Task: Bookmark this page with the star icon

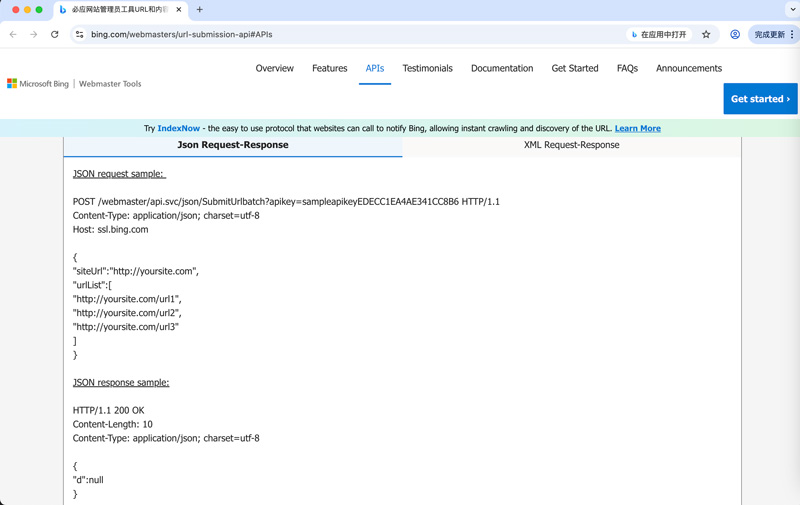Action: 706,34
